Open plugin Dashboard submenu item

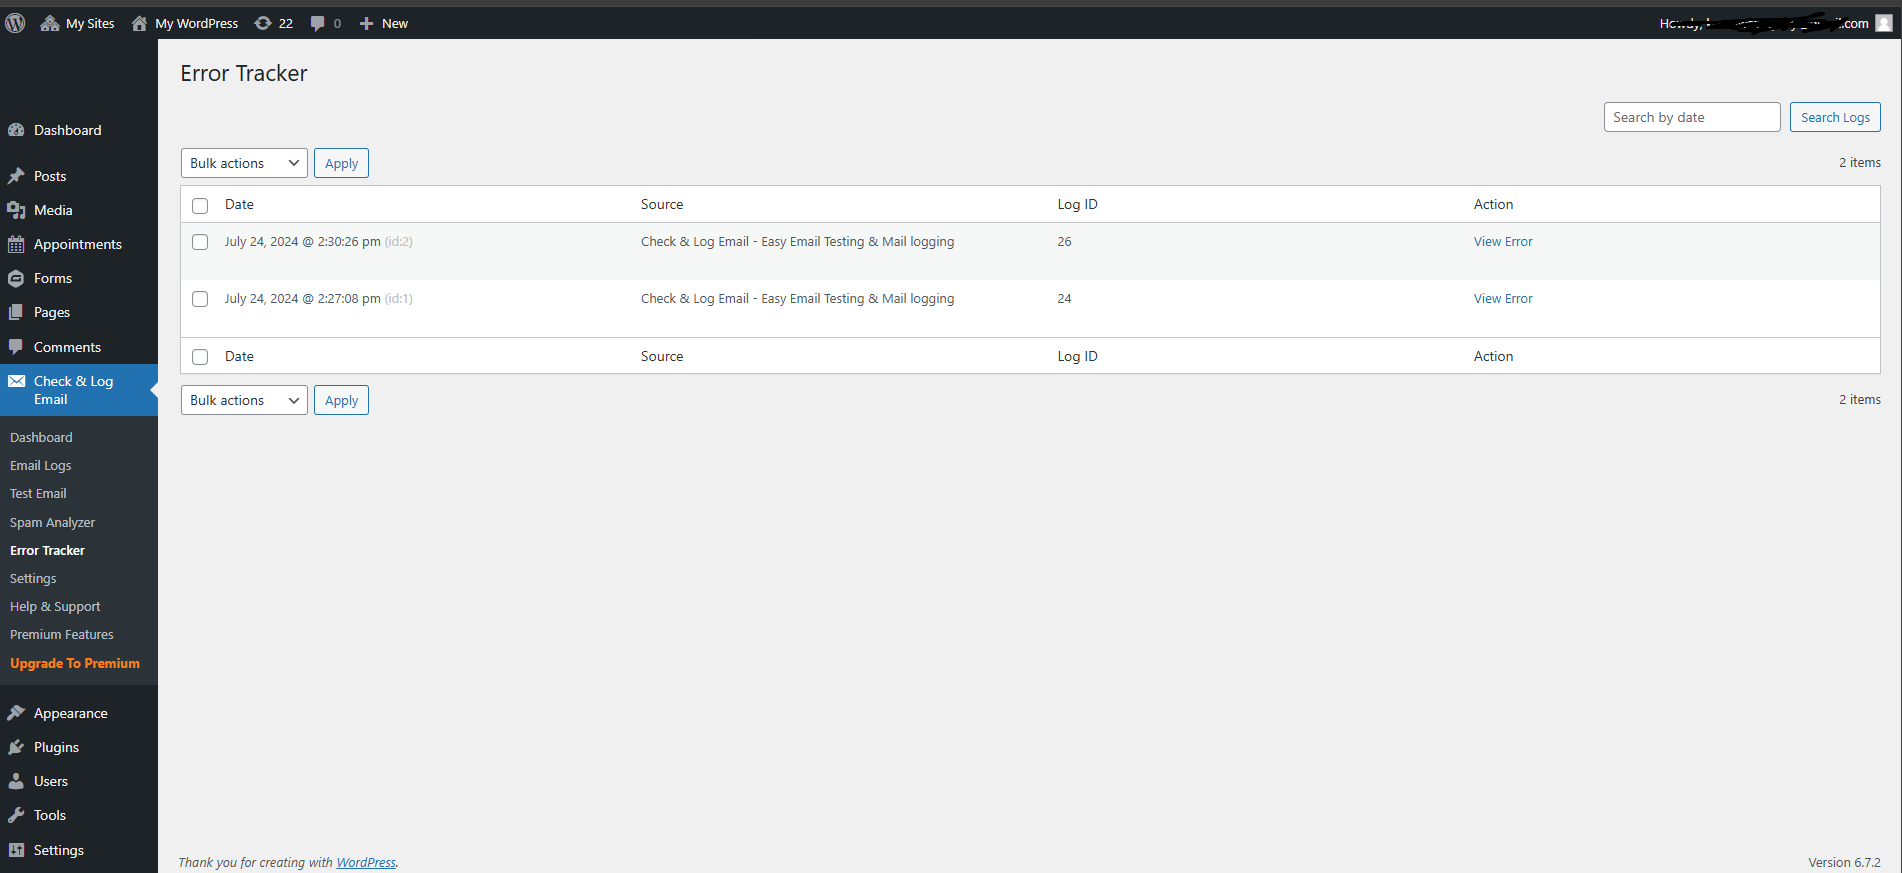(x=41, y=437)
